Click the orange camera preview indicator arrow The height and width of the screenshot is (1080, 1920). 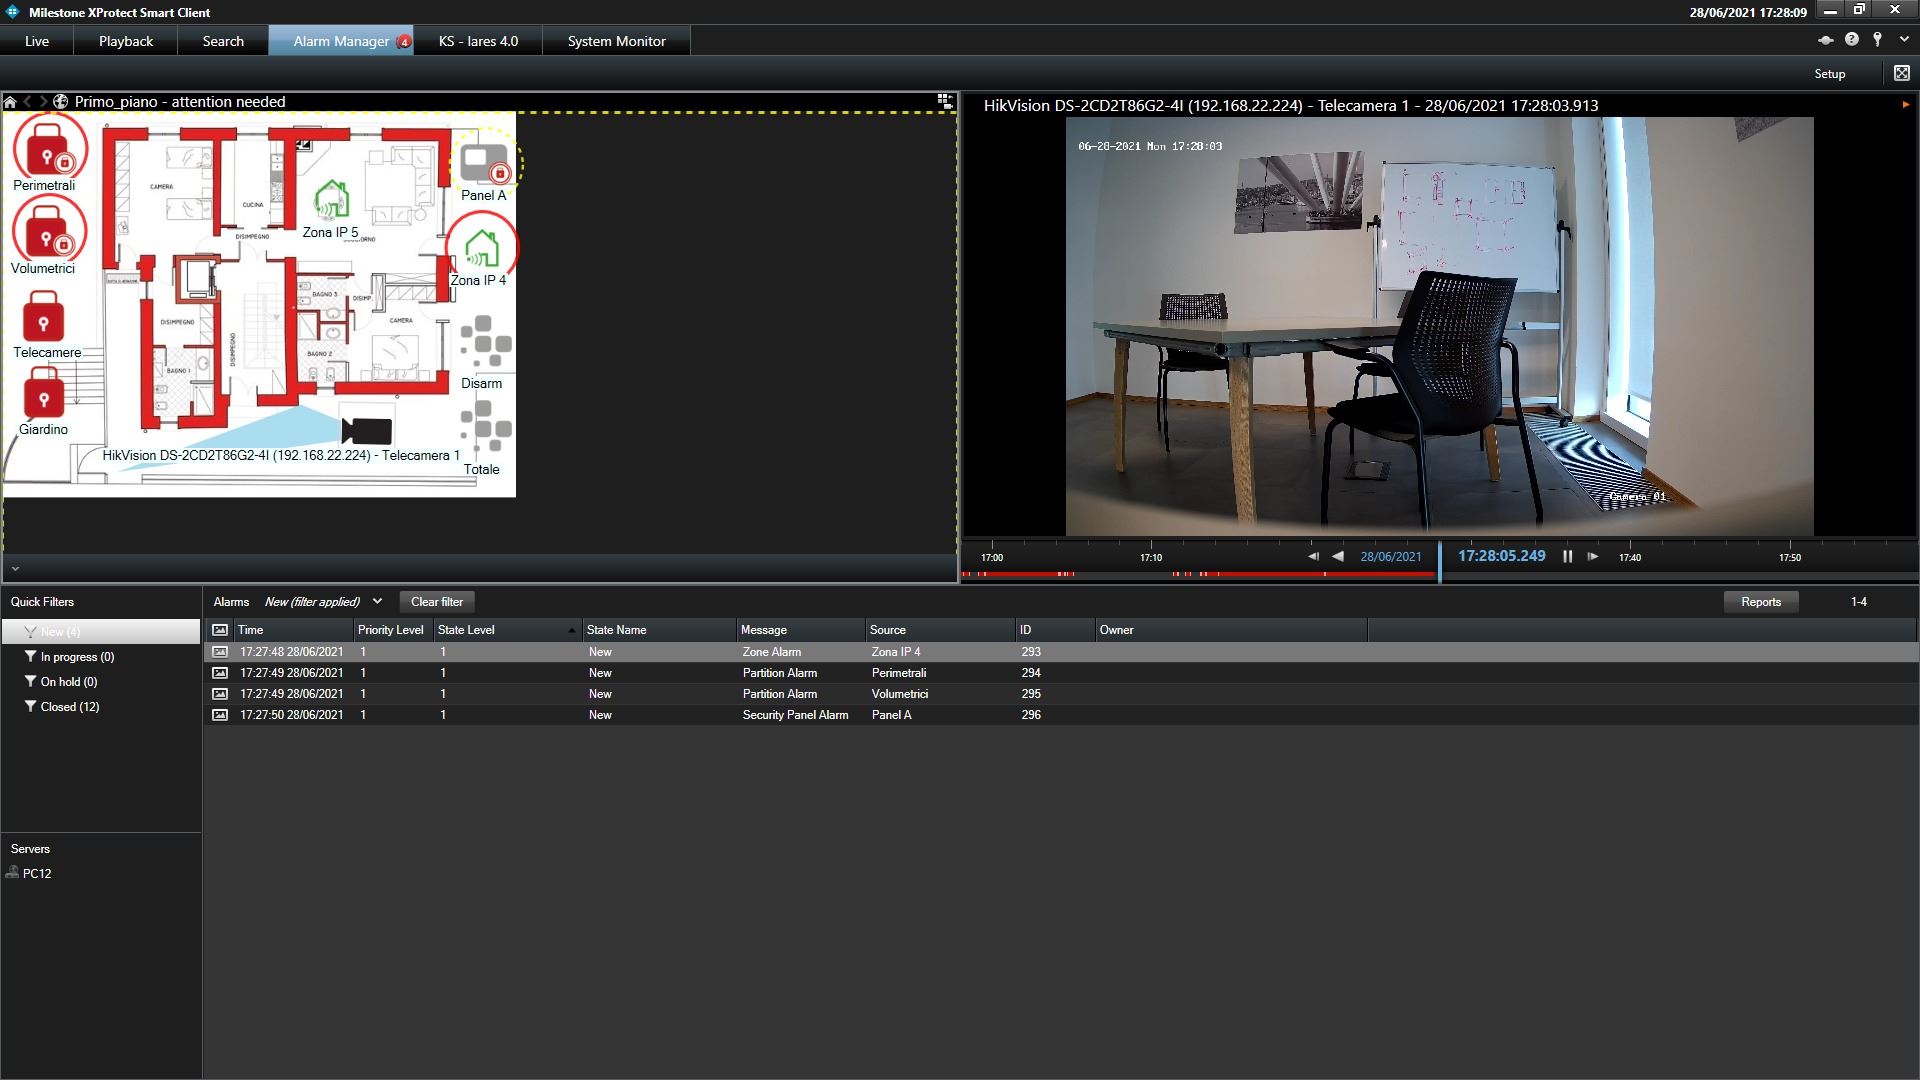[1906, 105]
